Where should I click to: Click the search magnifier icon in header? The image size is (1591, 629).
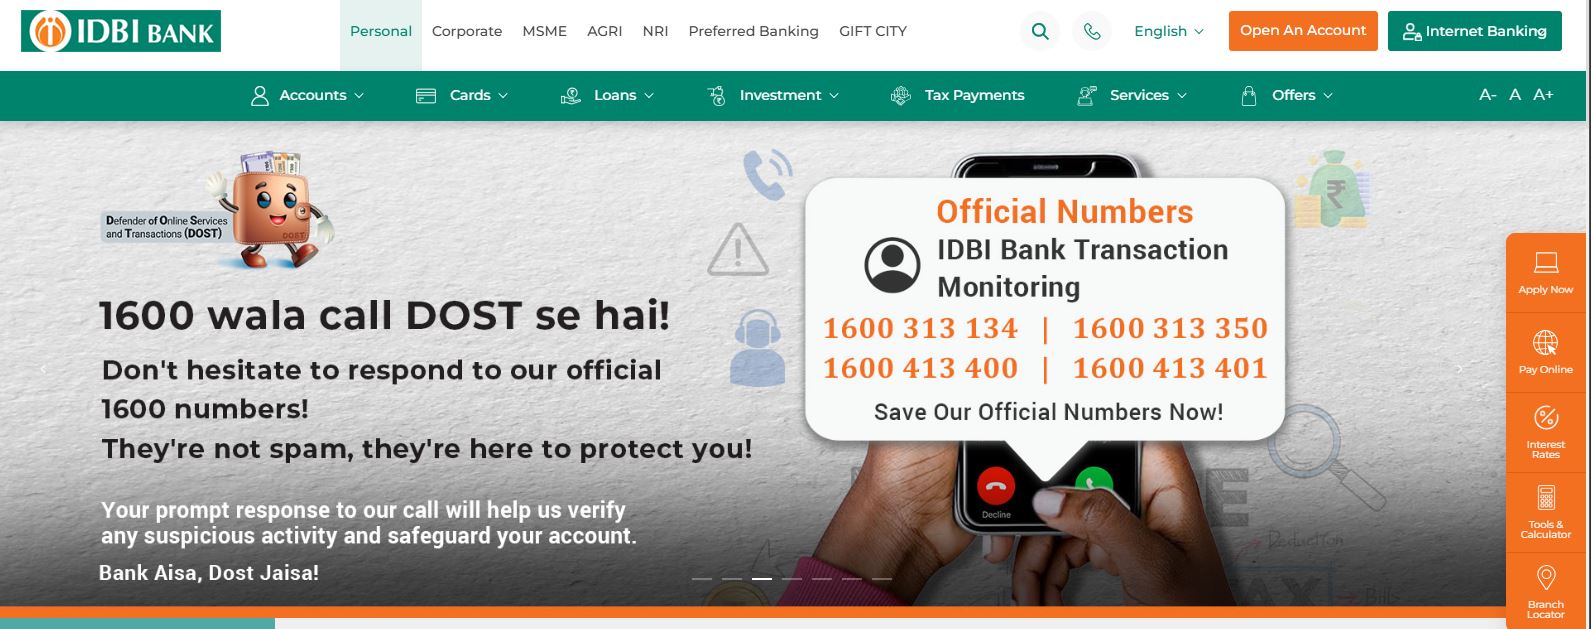(x=1040, y=31)
